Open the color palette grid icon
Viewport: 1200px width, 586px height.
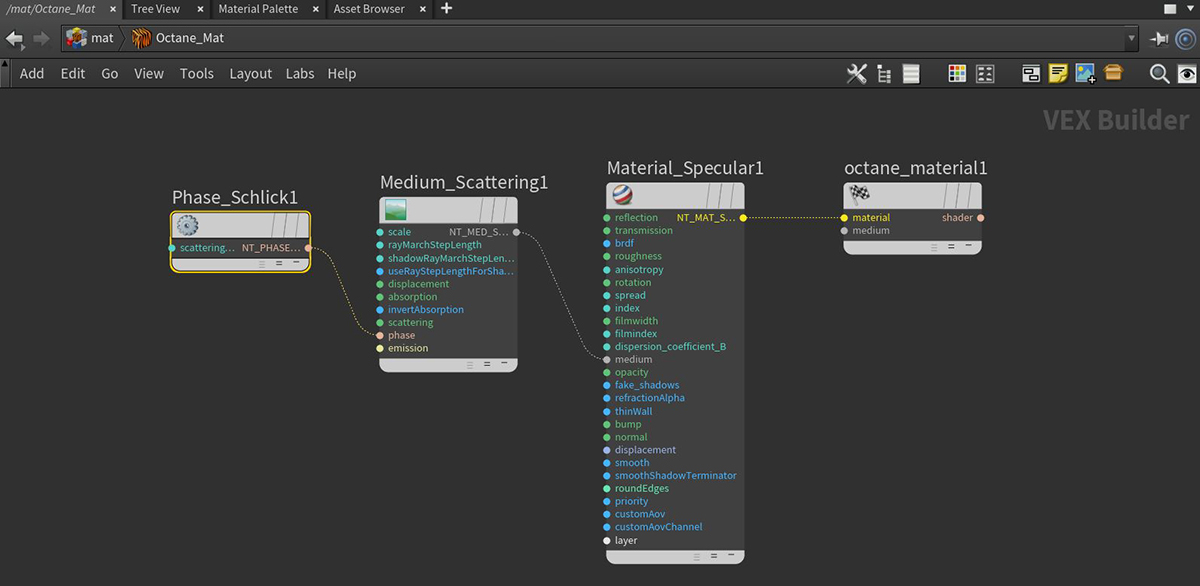[957, 74]
